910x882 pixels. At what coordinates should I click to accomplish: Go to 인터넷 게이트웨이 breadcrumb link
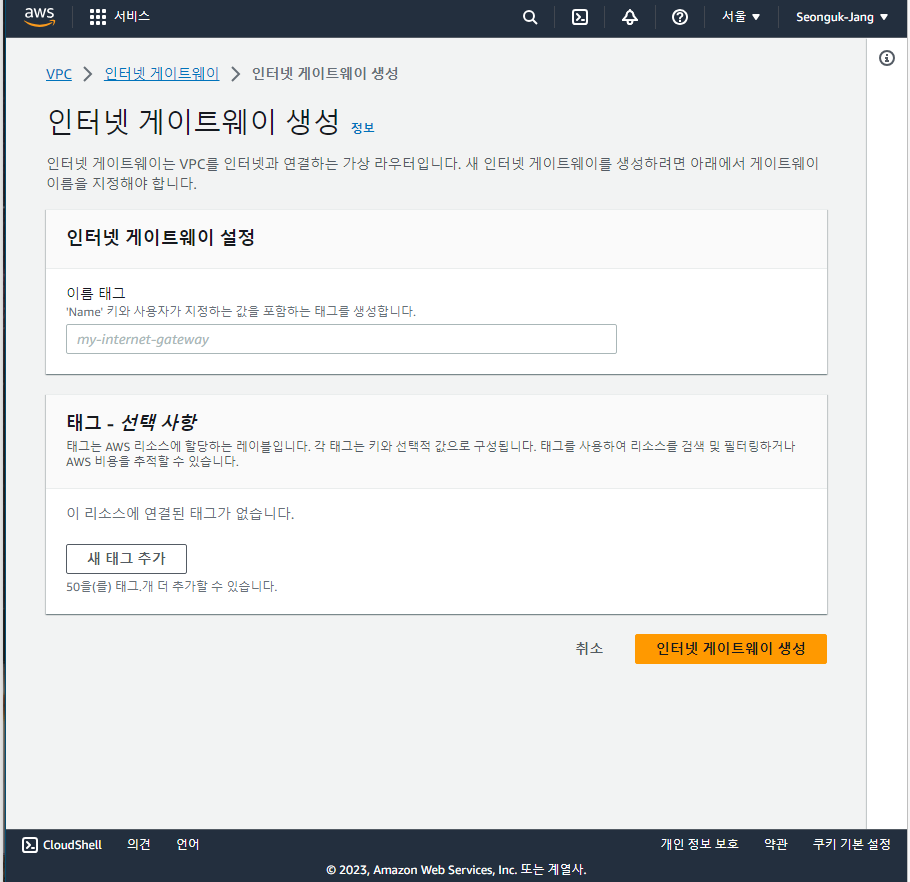(x=161, y=74)
